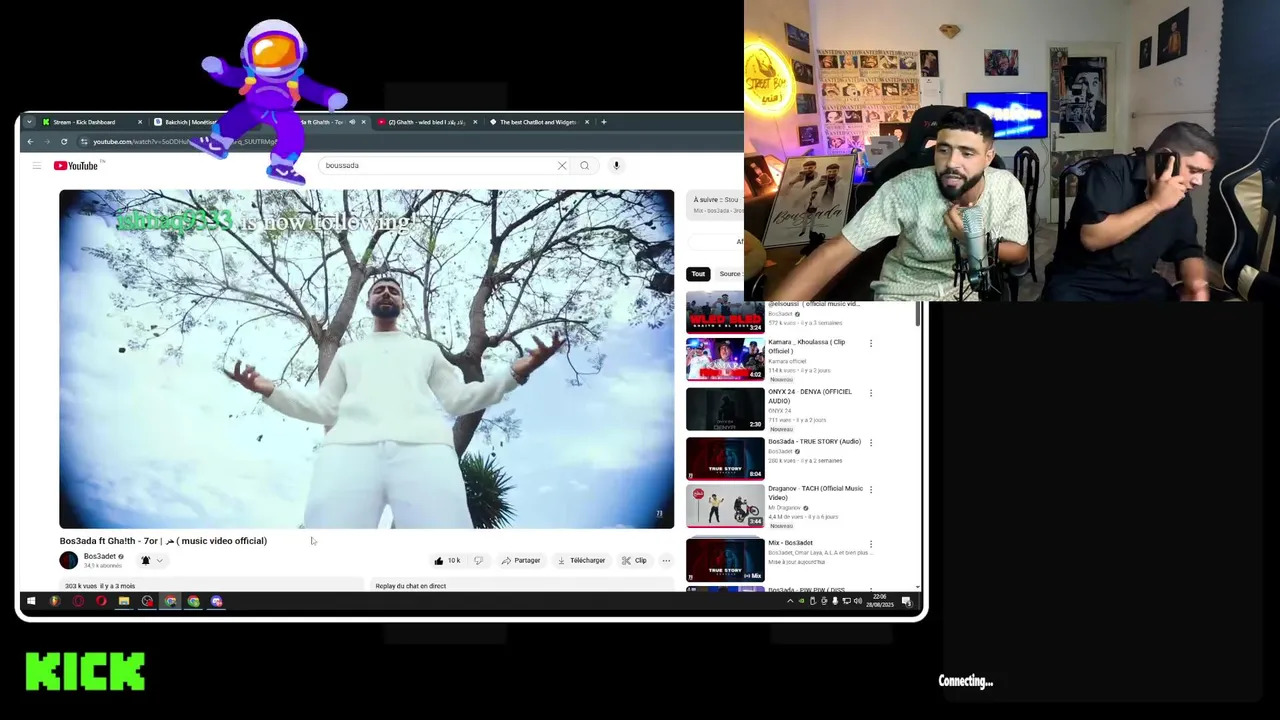
Task: Open the tab search dropdown
Action: click(29, 122)
